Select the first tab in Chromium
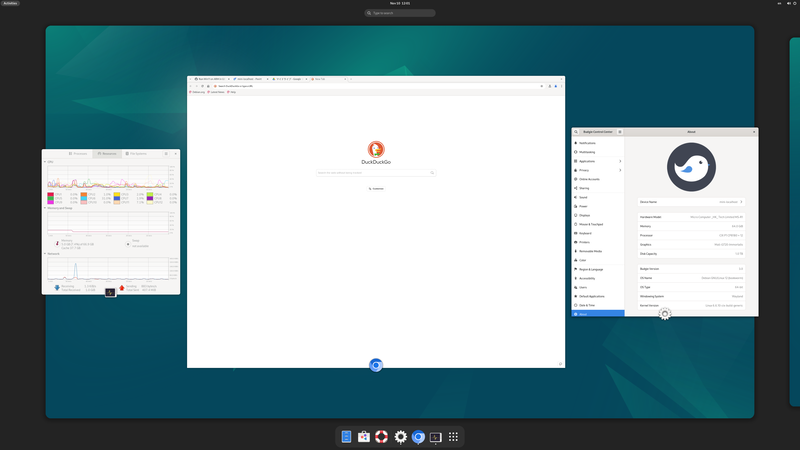800x450 pixels. (x=212, y=79)
